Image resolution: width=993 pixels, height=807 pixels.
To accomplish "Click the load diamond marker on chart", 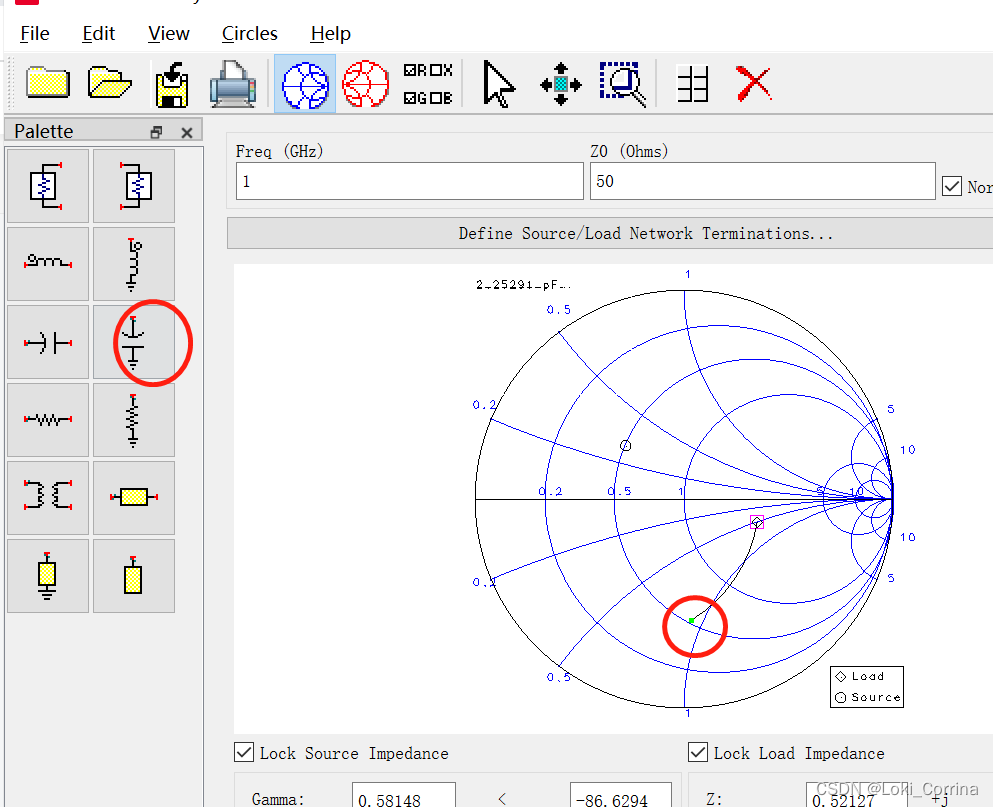I will point(757,522).
